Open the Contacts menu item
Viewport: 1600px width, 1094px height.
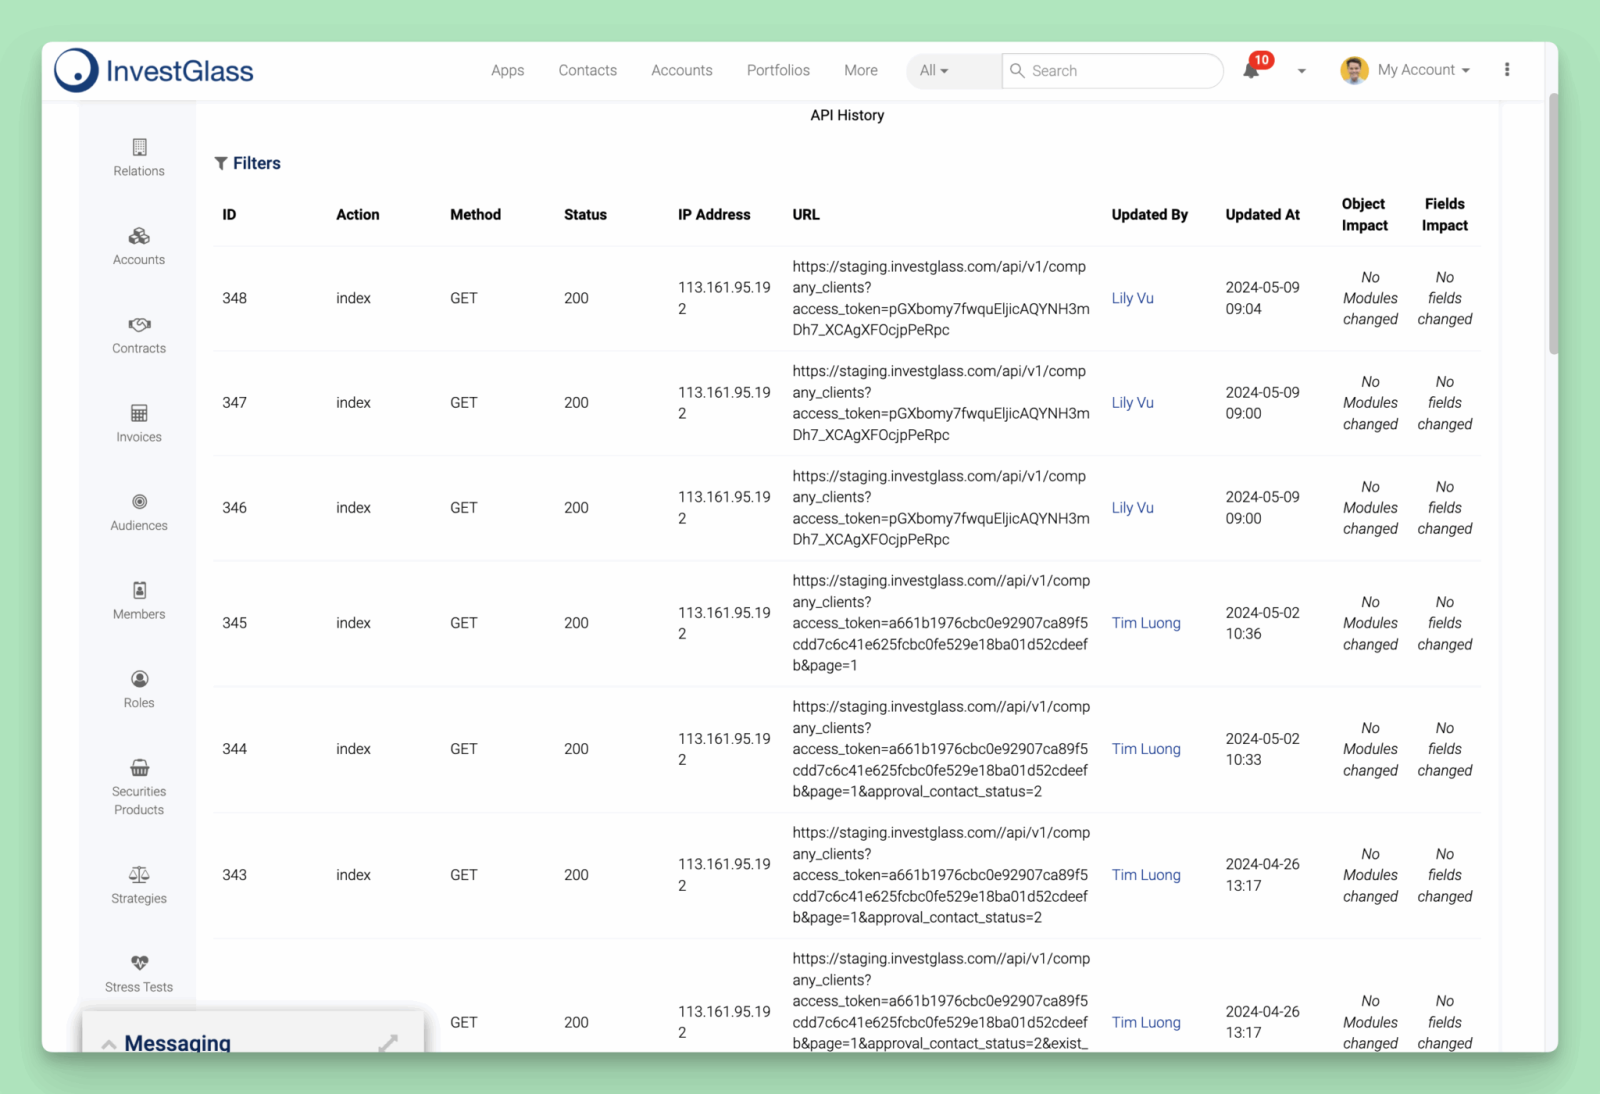[587, 70]
